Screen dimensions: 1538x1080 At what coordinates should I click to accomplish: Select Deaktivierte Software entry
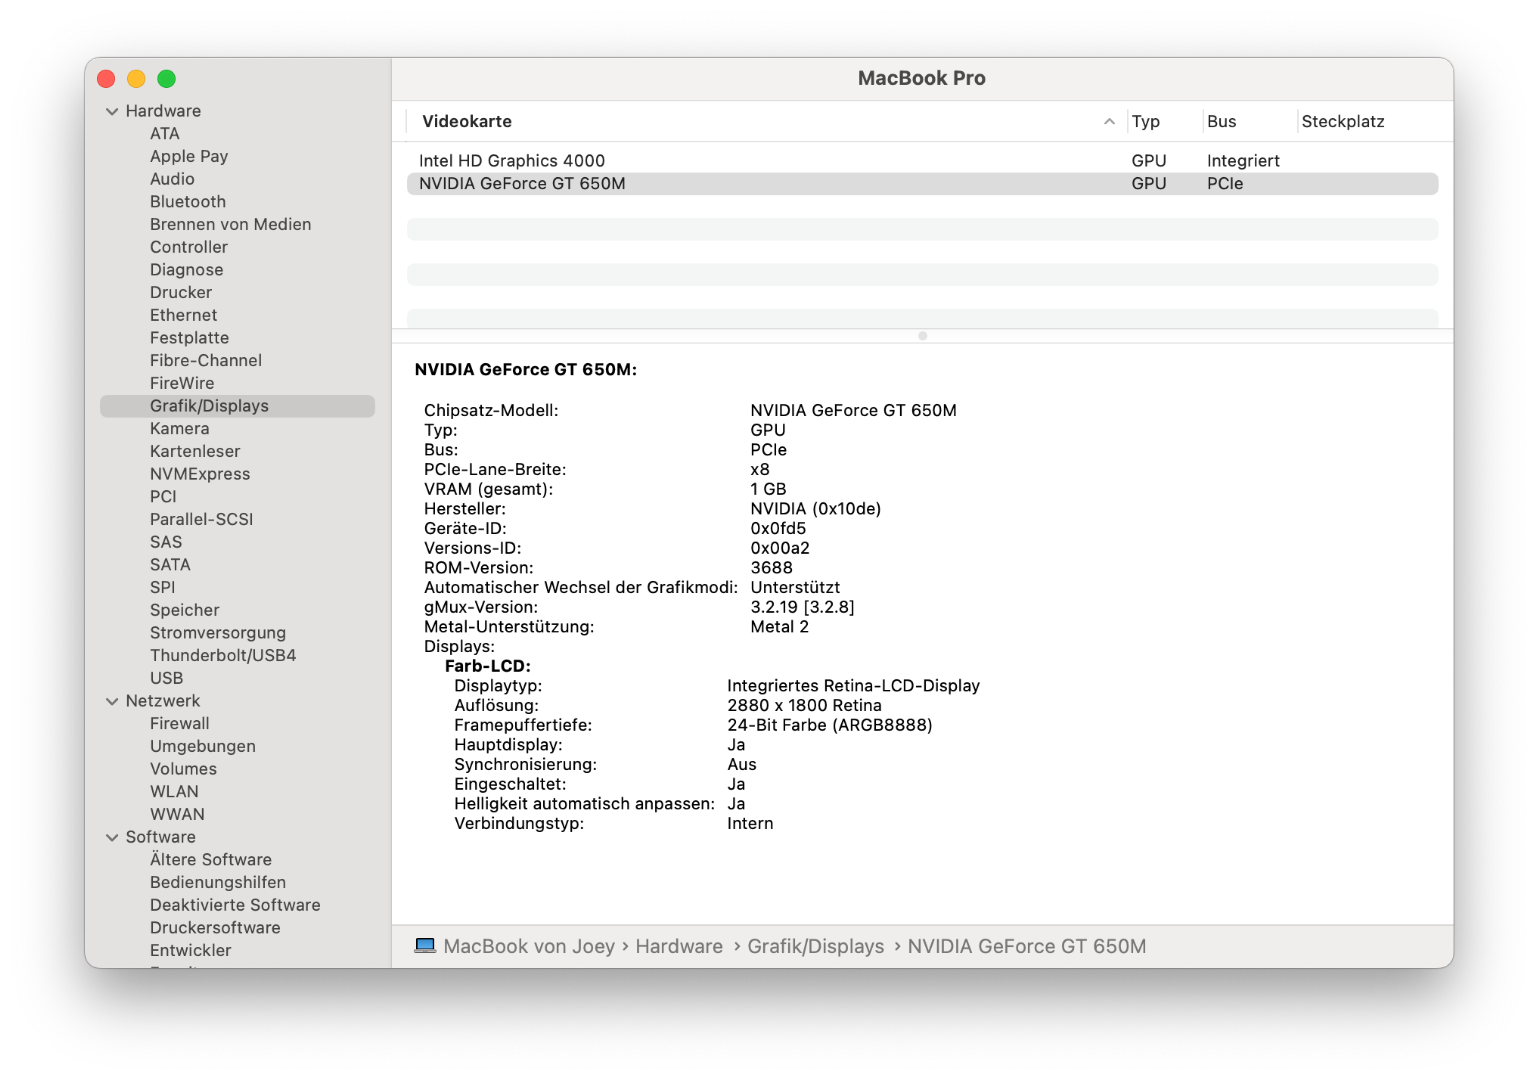click(235, 905)
